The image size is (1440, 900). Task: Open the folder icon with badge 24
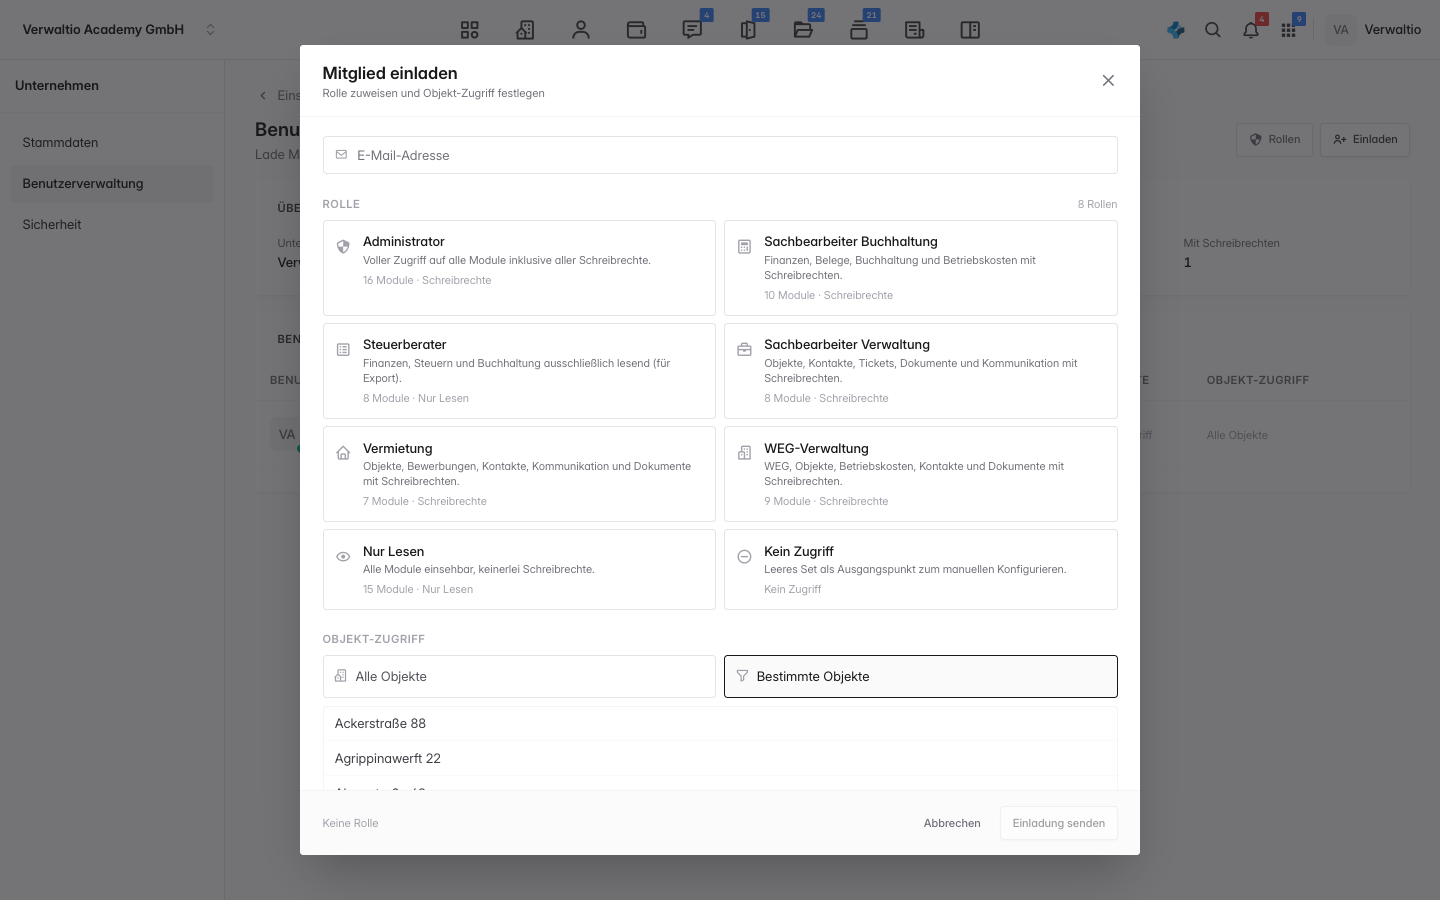coord(803,30)
